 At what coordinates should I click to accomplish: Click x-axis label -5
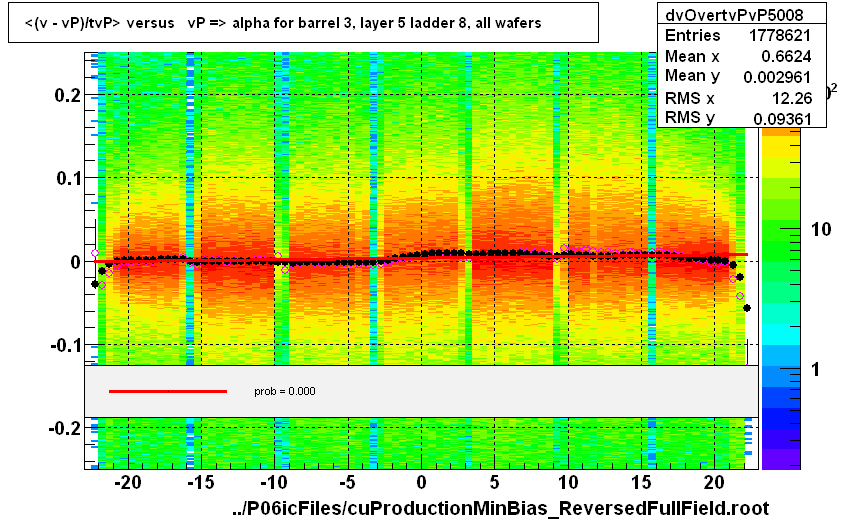coord(347,482)
